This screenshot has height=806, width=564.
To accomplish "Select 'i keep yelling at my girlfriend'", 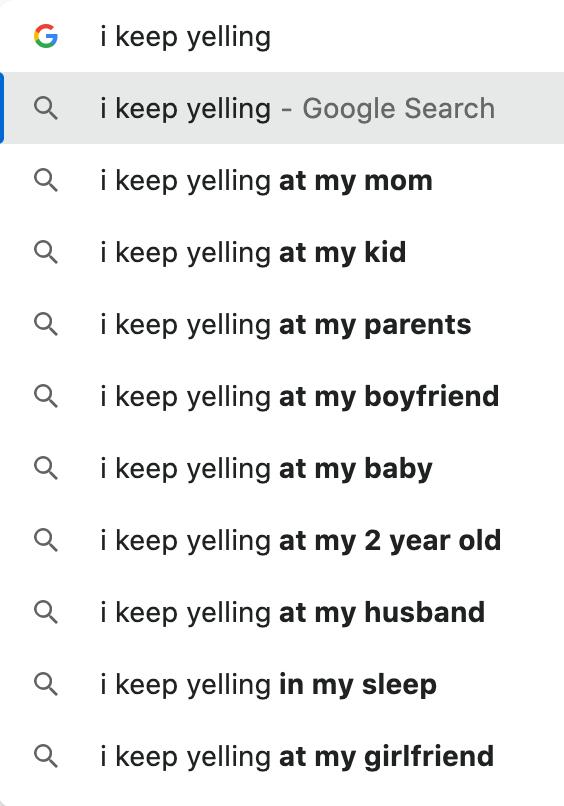I will [282, 756].
